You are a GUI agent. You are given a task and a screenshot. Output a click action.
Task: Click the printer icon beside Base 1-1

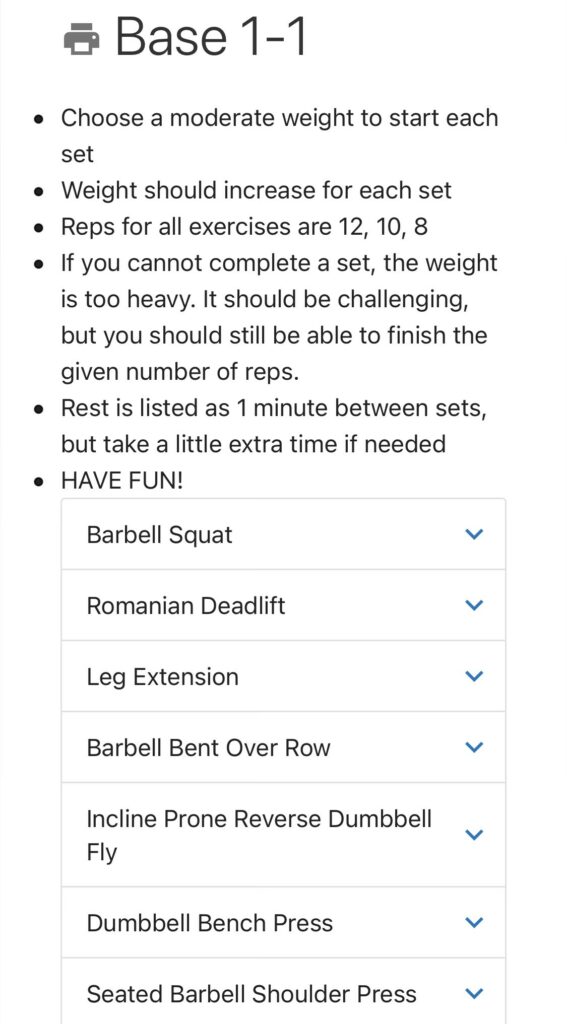coord(82,38)
